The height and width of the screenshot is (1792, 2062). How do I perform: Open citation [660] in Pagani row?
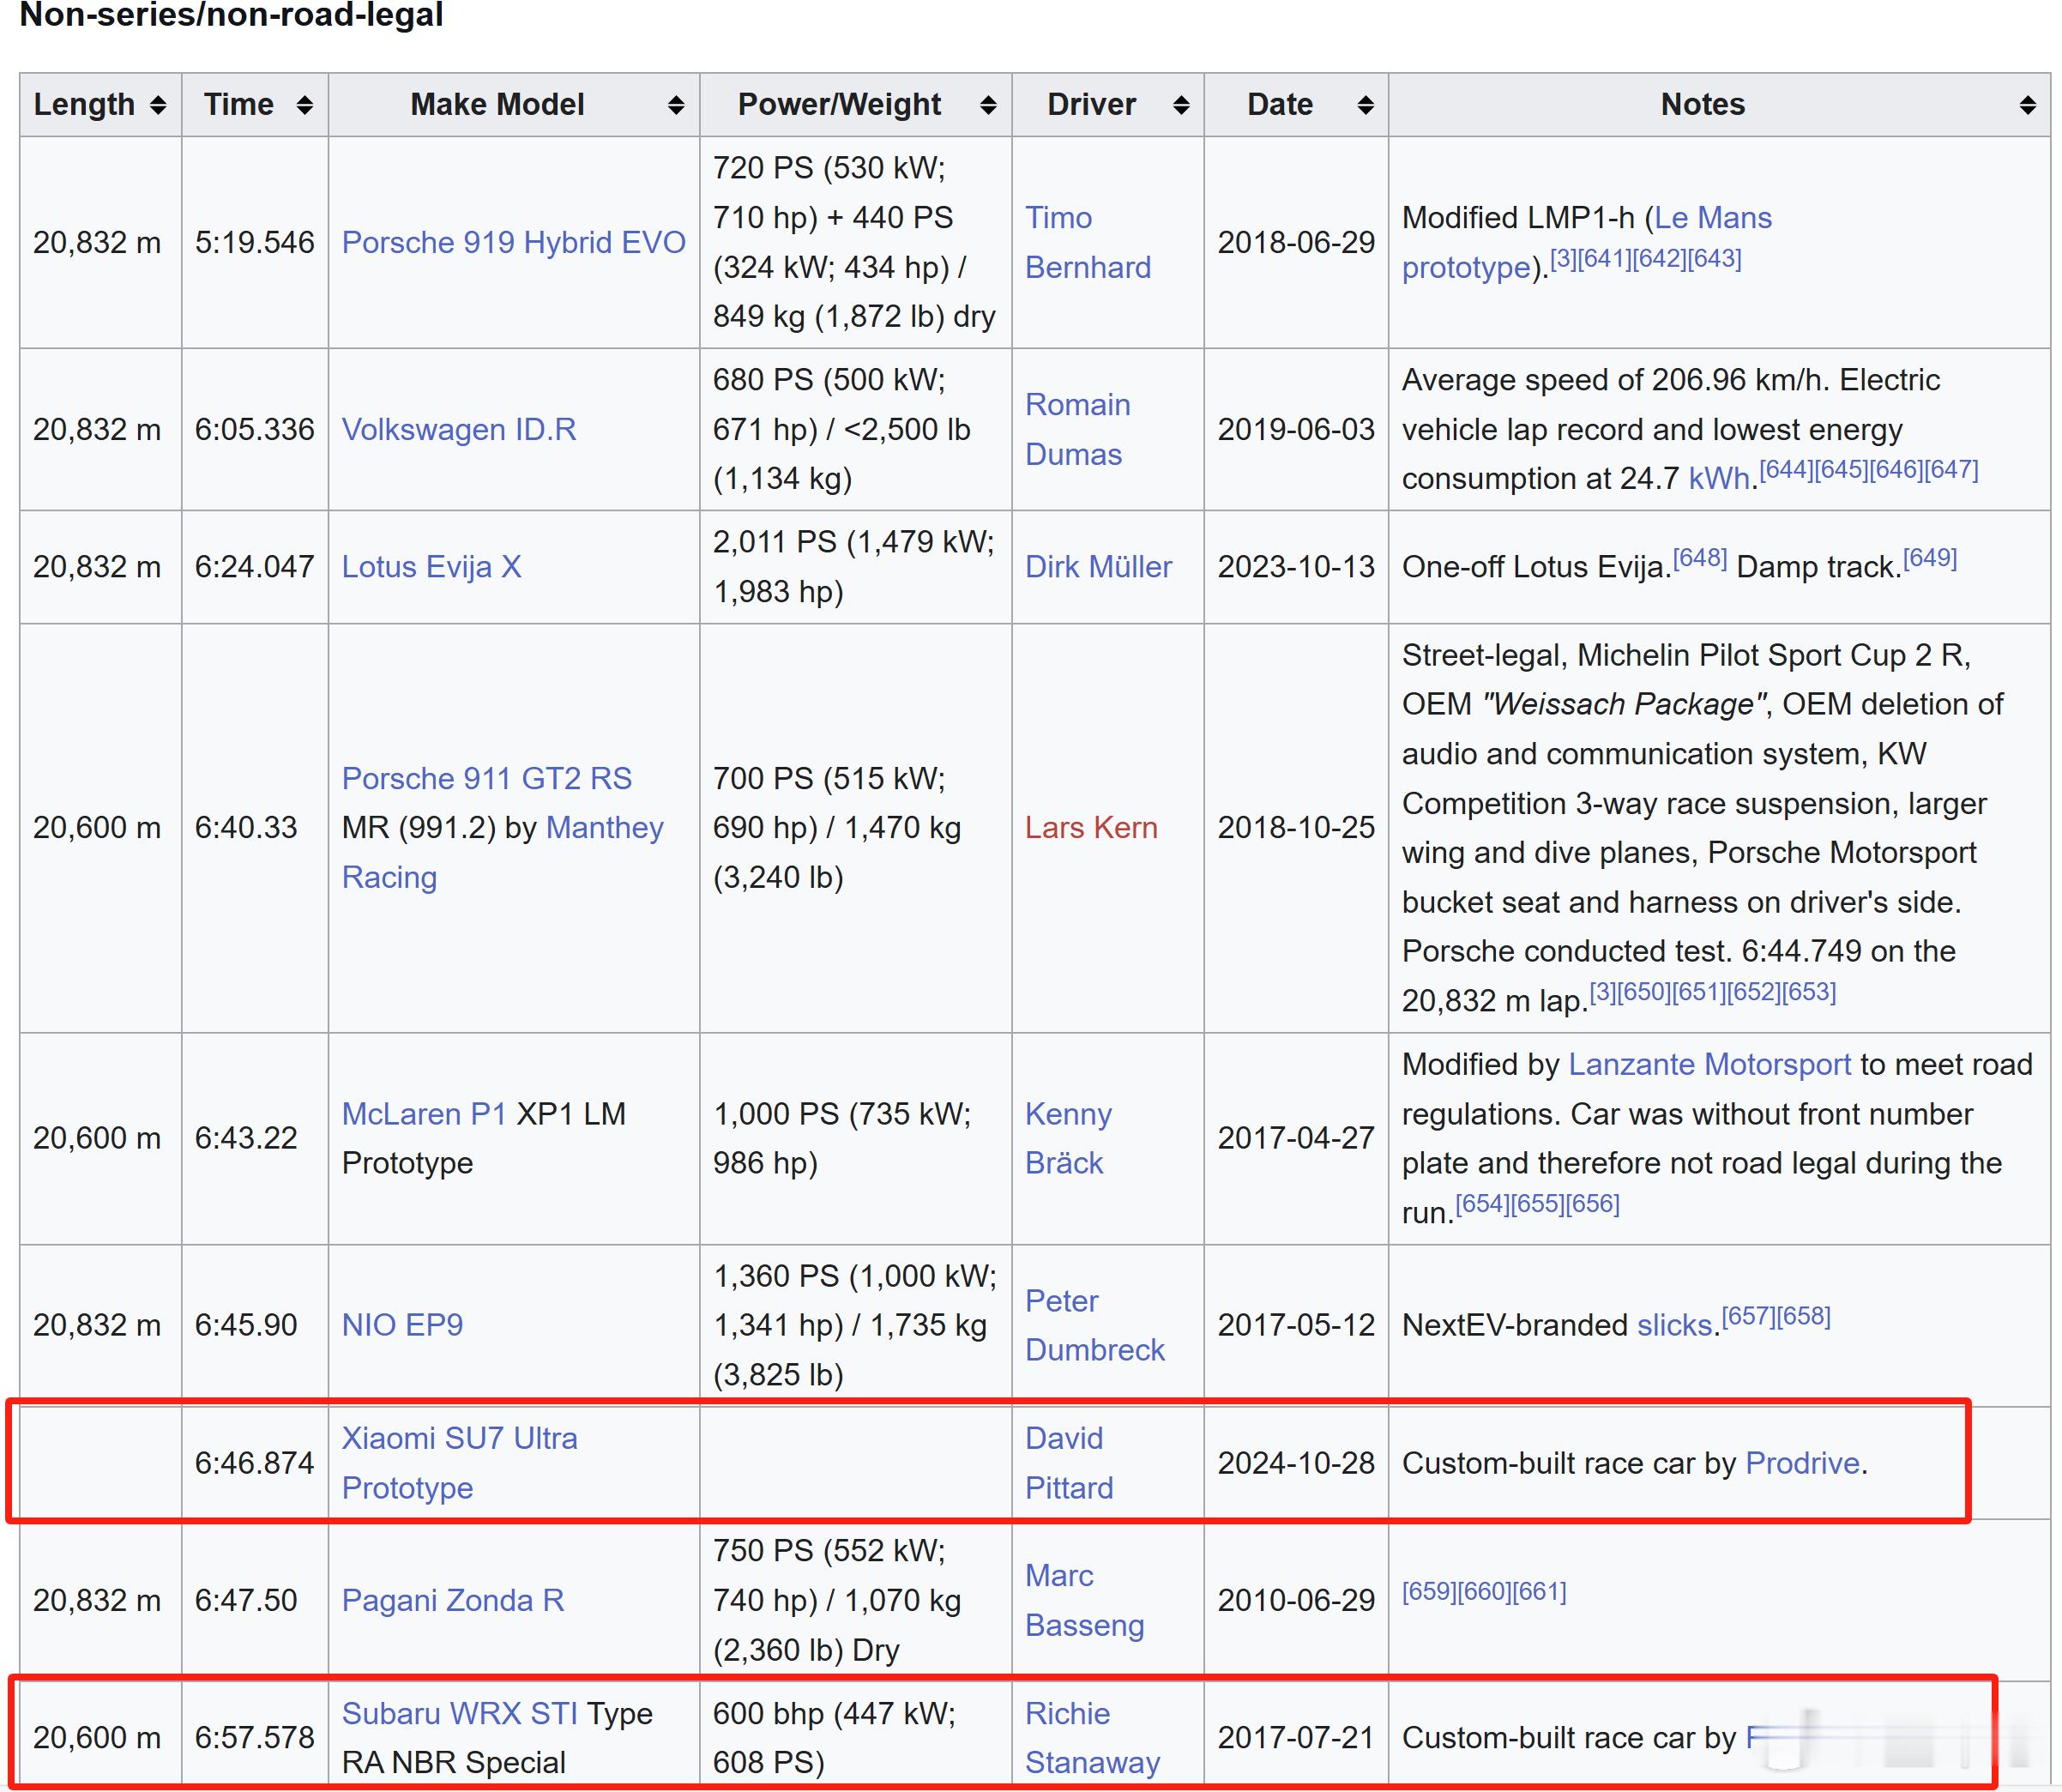pos(1484,1591)
